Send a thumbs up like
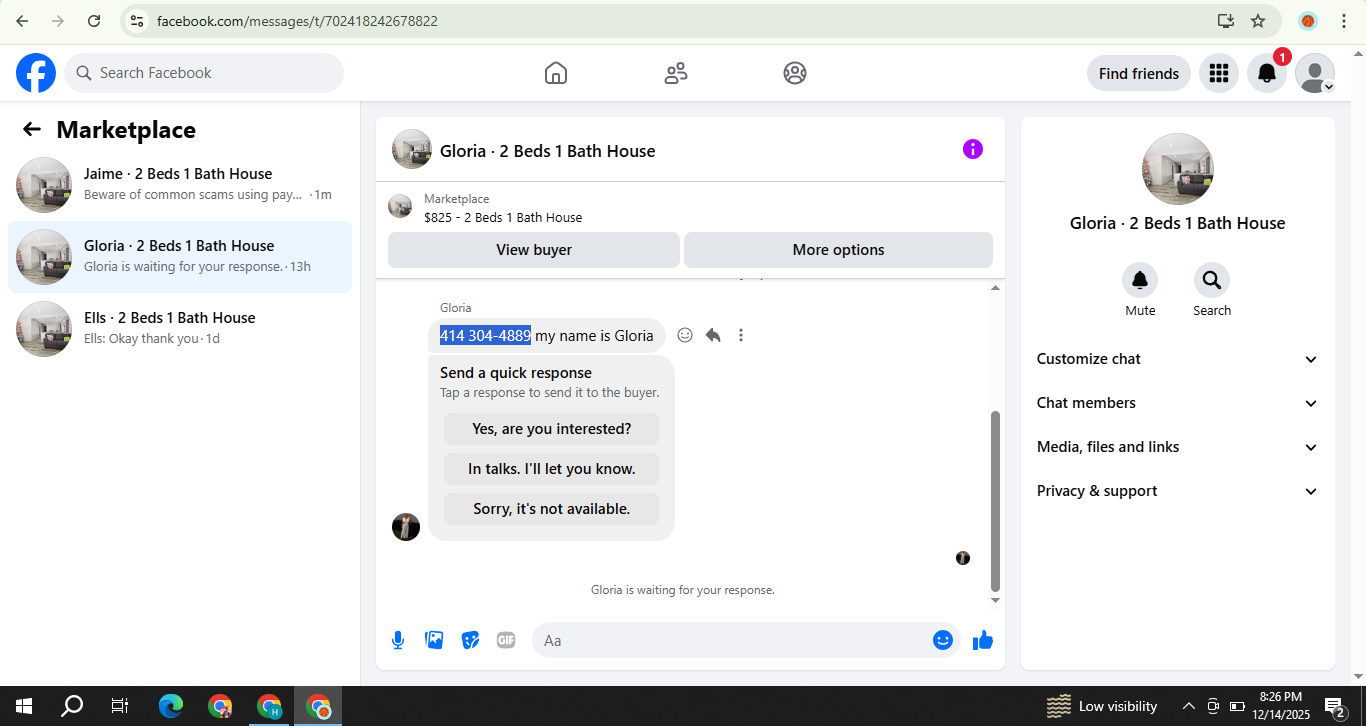 (983, 640)
